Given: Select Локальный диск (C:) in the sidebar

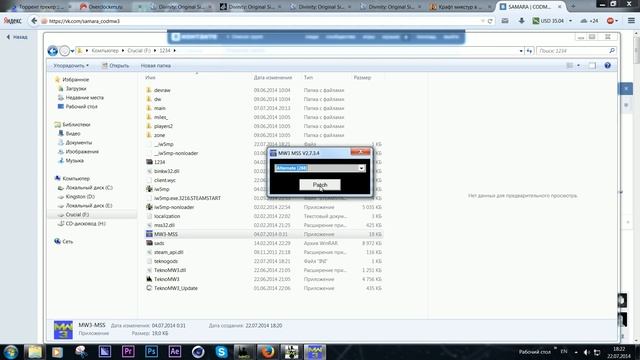Looking at the screenshot, I should pos(89,188).
